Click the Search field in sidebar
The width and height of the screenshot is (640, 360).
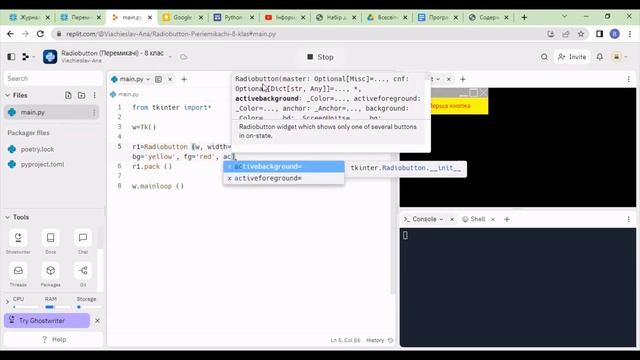(x=53, y=78)
